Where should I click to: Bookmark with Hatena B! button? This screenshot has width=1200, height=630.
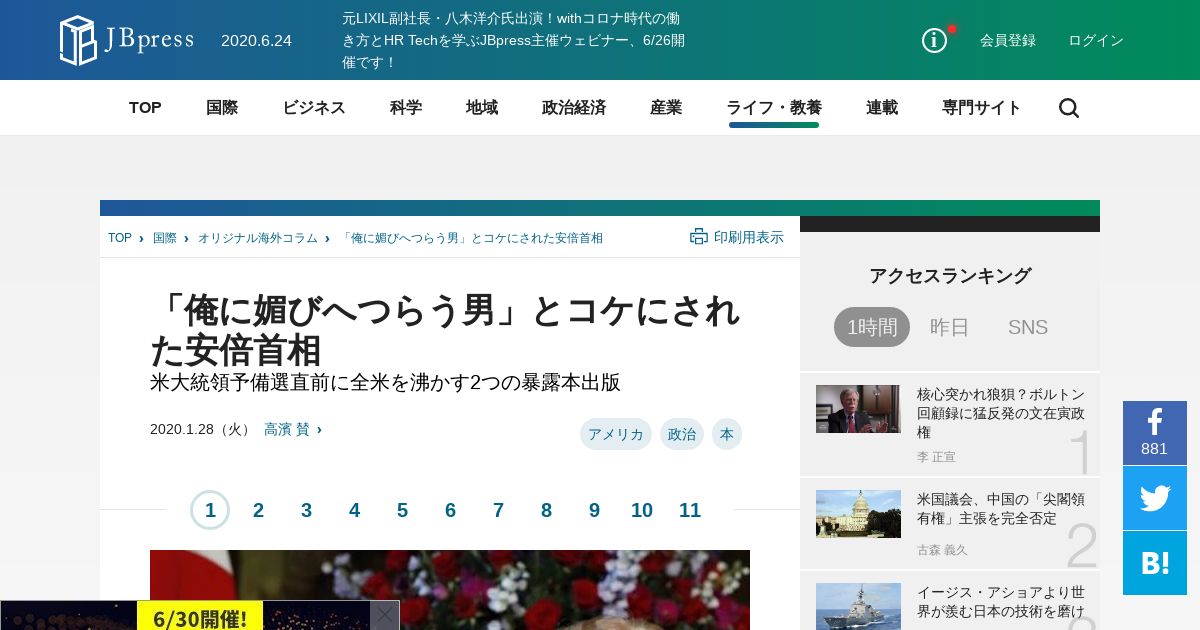1155,563
